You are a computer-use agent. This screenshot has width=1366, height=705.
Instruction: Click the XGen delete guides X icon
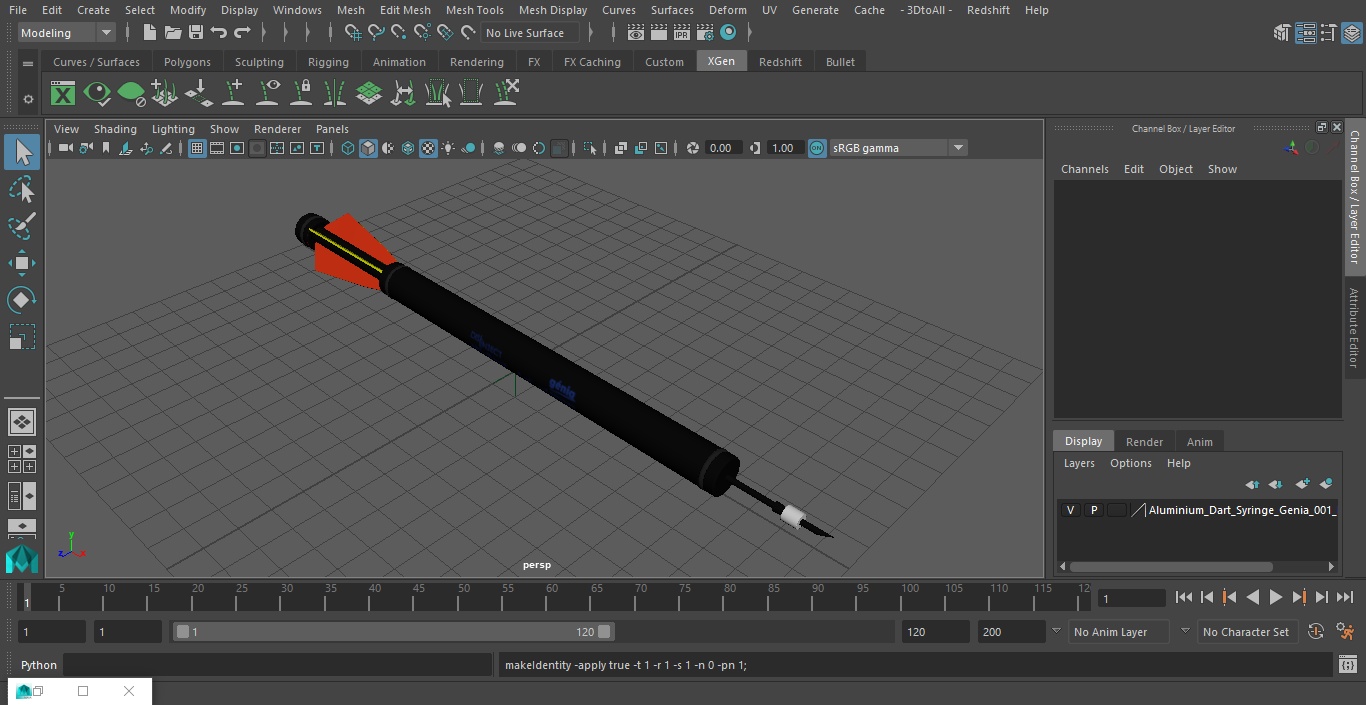[x=506, y=94]
